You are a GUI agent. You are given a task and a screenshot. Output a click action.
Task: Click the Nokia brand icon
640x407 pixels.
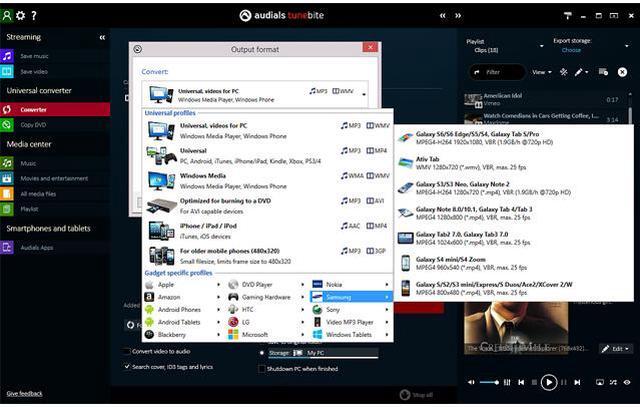[317, 284]
